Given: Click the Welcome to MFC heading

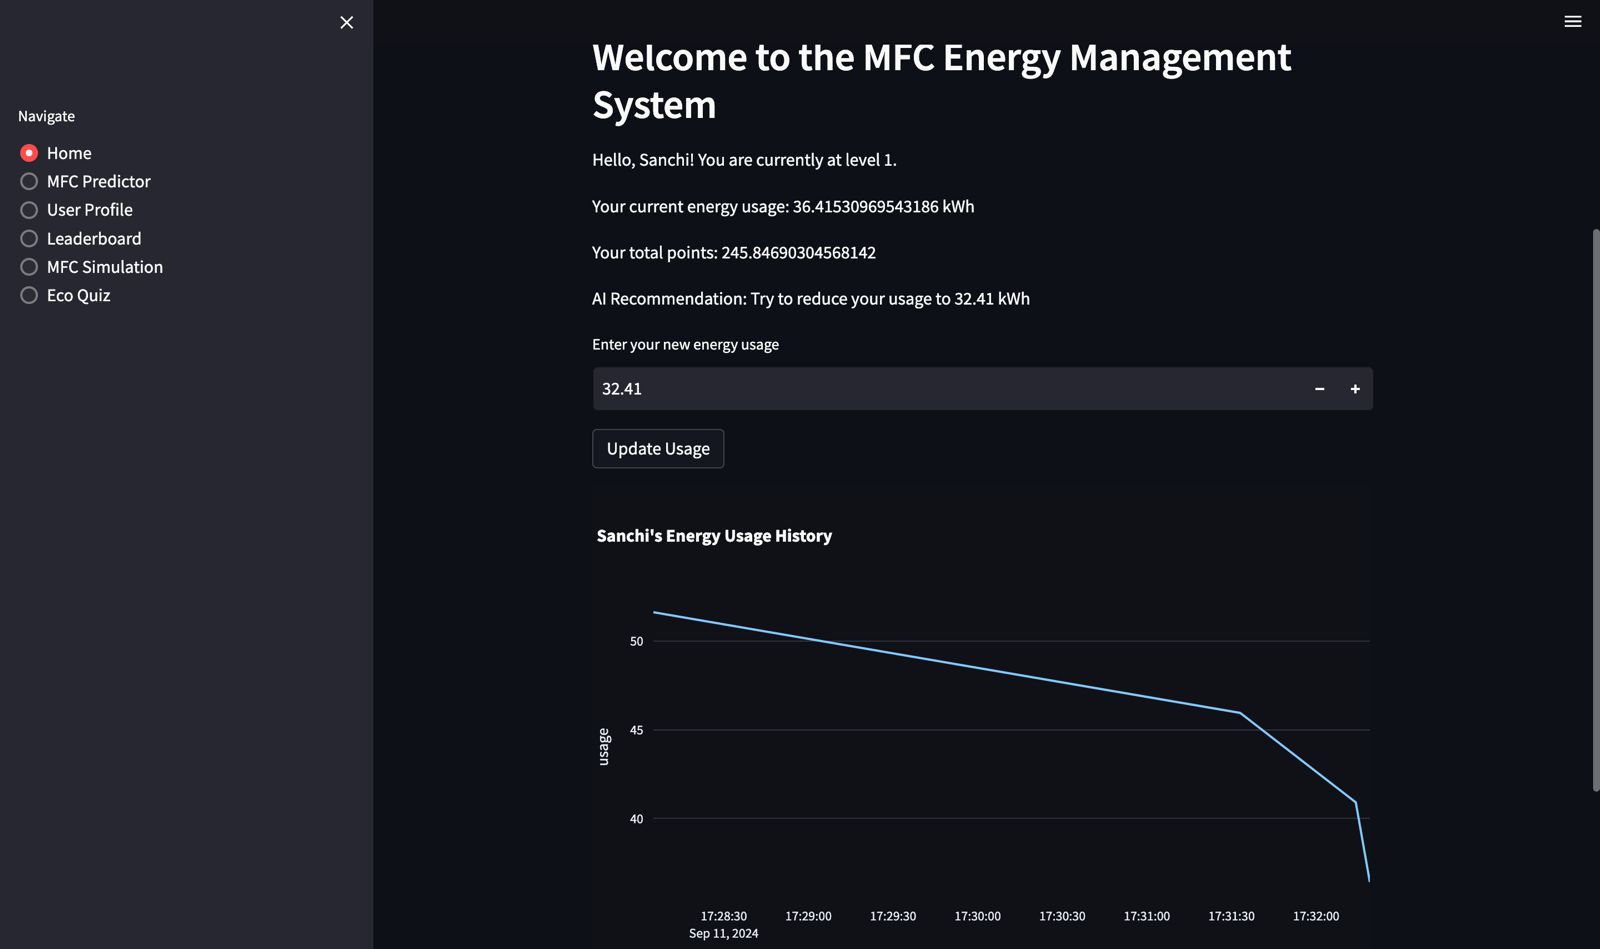Looking at the screenshot, I should (941, 81).
